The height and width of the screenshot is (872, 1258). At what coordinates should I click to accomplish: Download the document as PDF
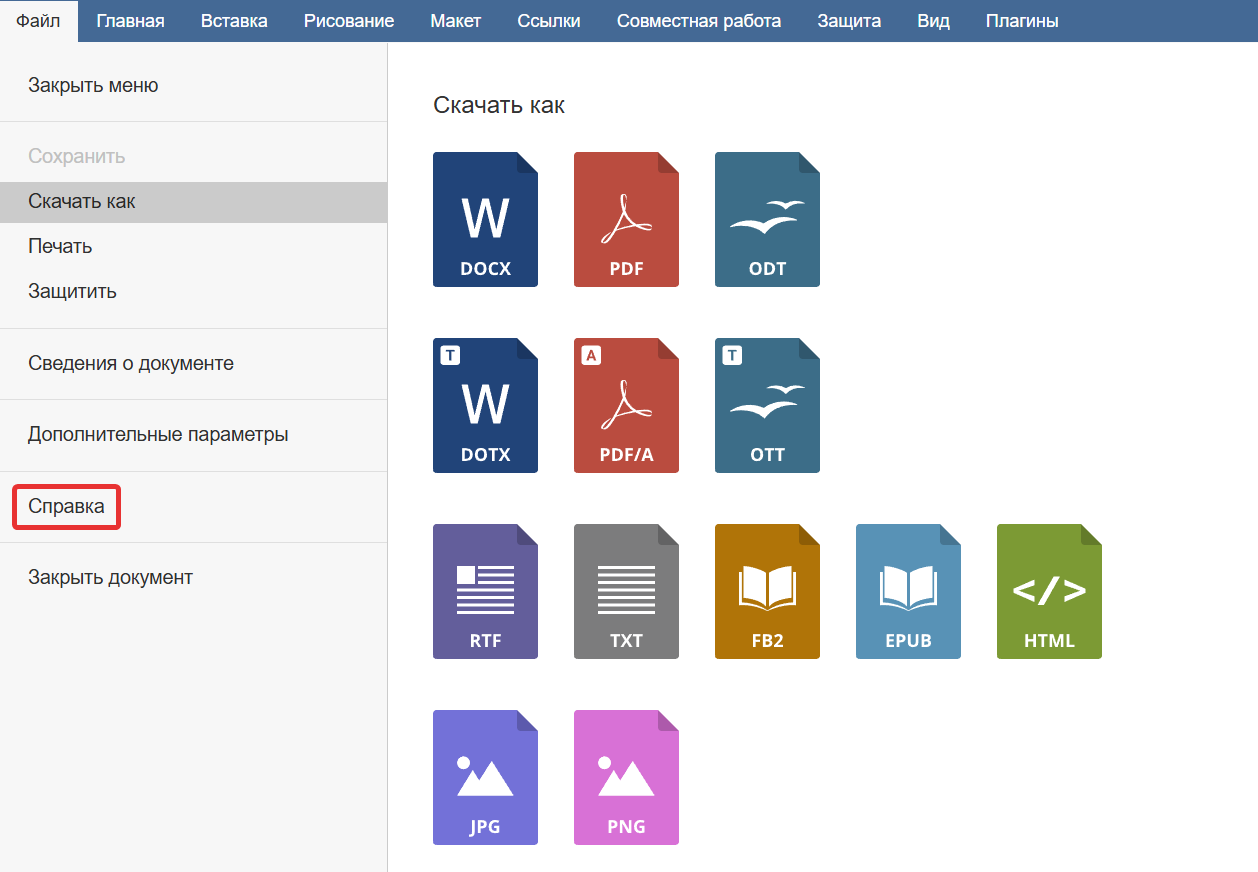pos(626,219)
